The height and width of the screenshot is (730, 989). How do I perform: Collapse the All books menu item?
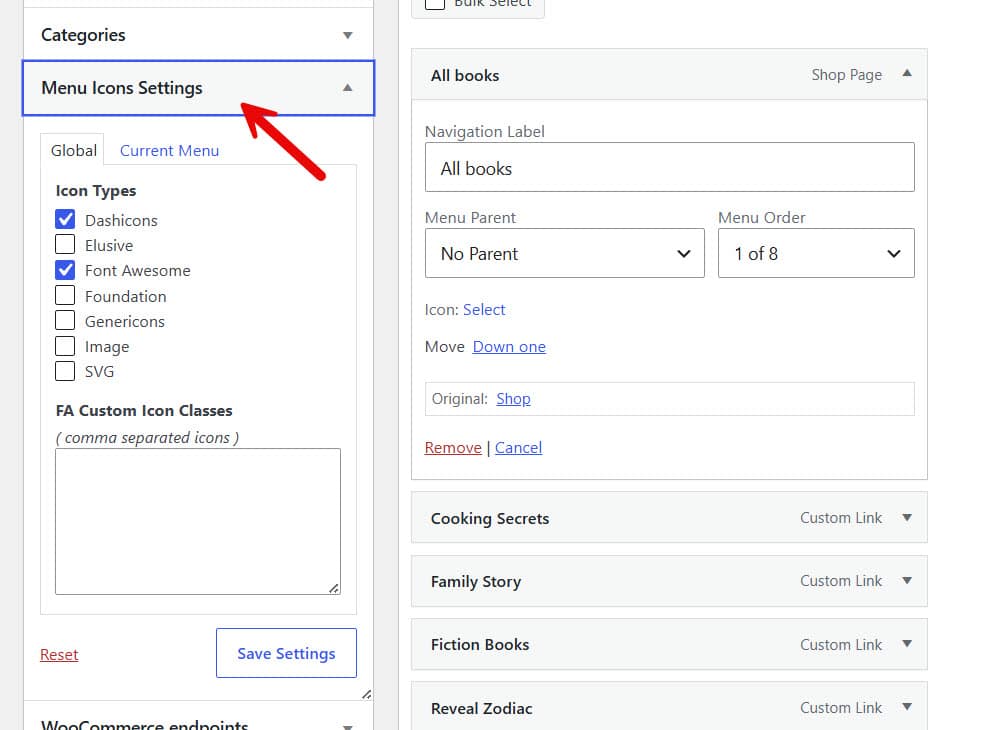(907, 74)
